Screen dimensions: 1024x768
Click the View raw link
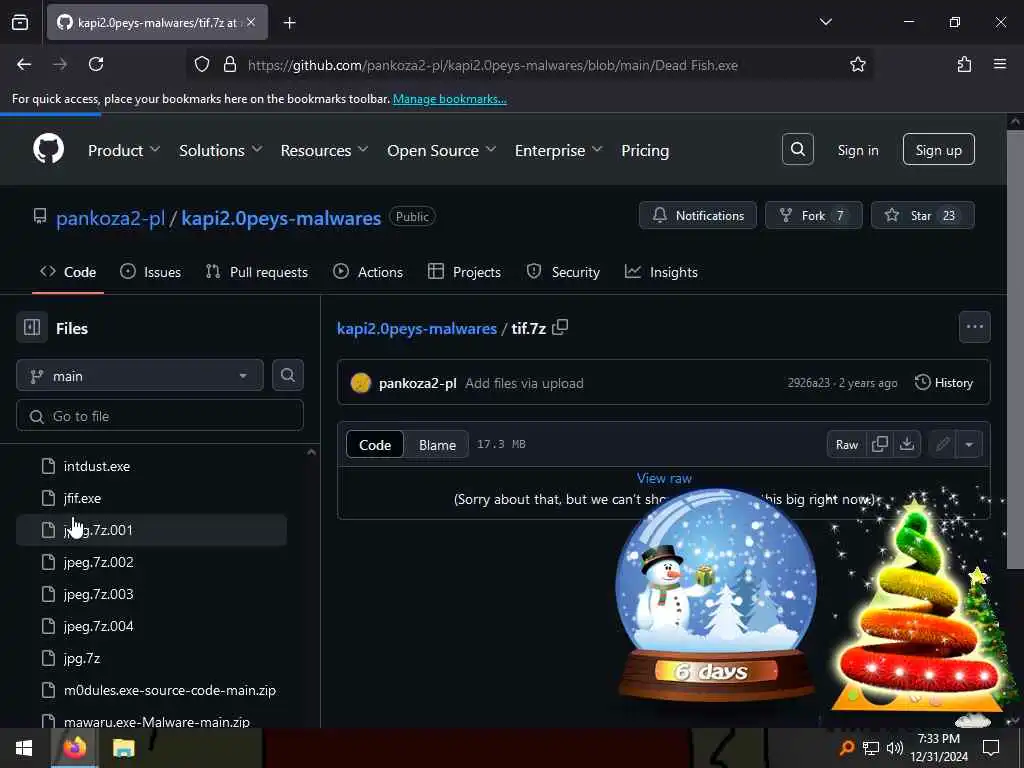pyautogui.click(x=664, y=478)
